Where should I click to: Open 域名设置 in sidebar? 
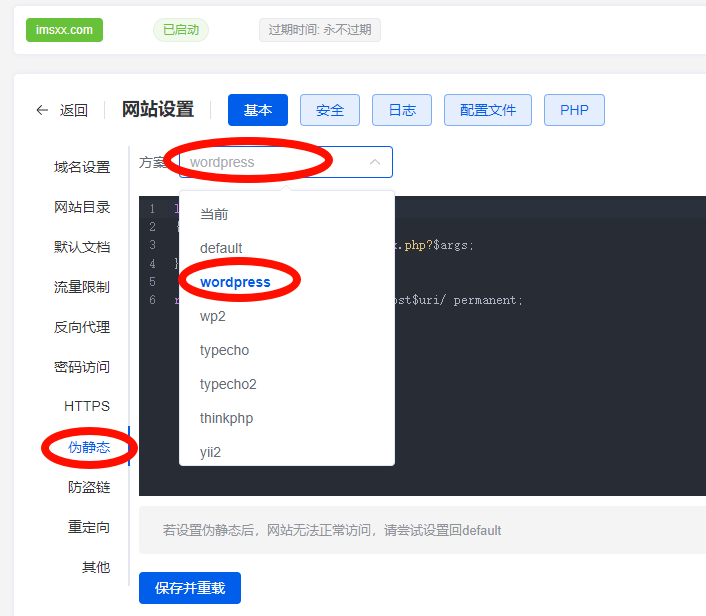pos(82,167)
